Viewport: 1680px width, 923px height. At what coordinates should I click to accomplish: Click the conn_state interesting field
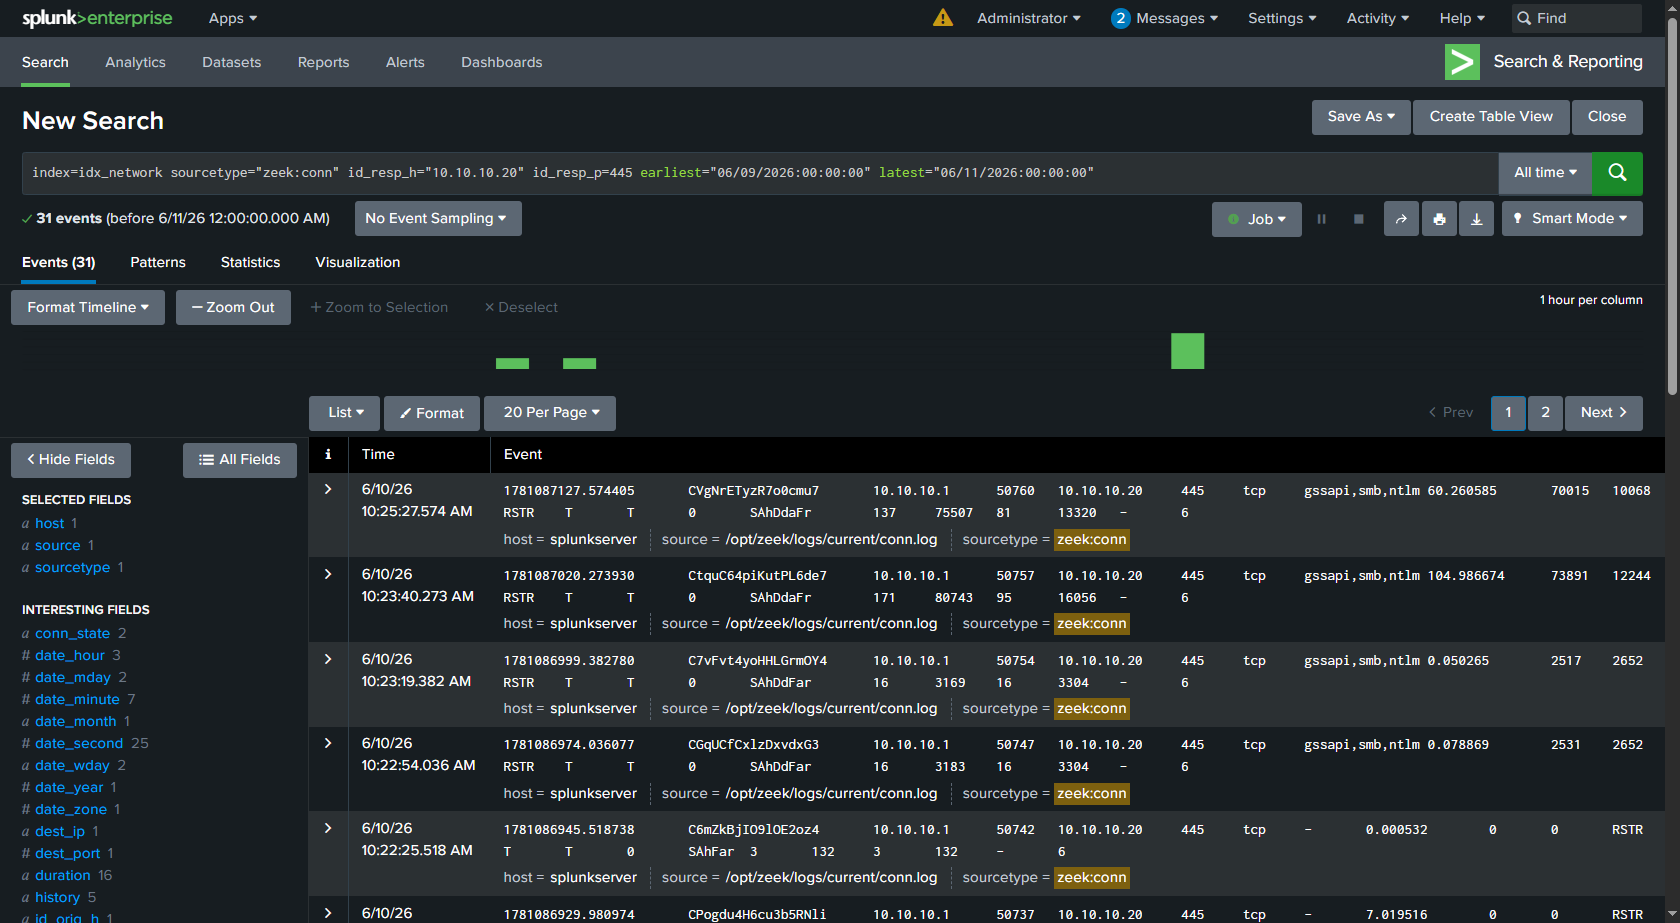click(73, 633)
